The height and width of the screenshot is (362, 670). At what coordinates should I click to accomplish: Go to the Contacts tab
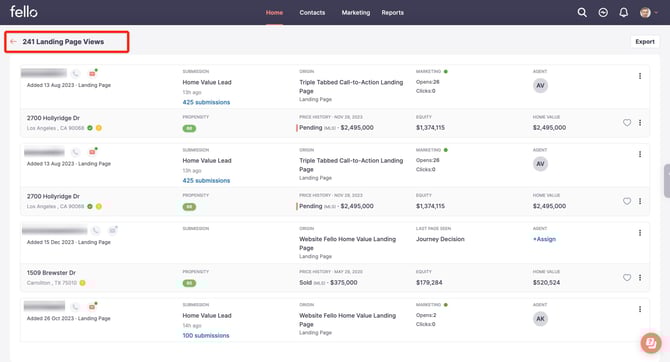[x=312, y=12]
